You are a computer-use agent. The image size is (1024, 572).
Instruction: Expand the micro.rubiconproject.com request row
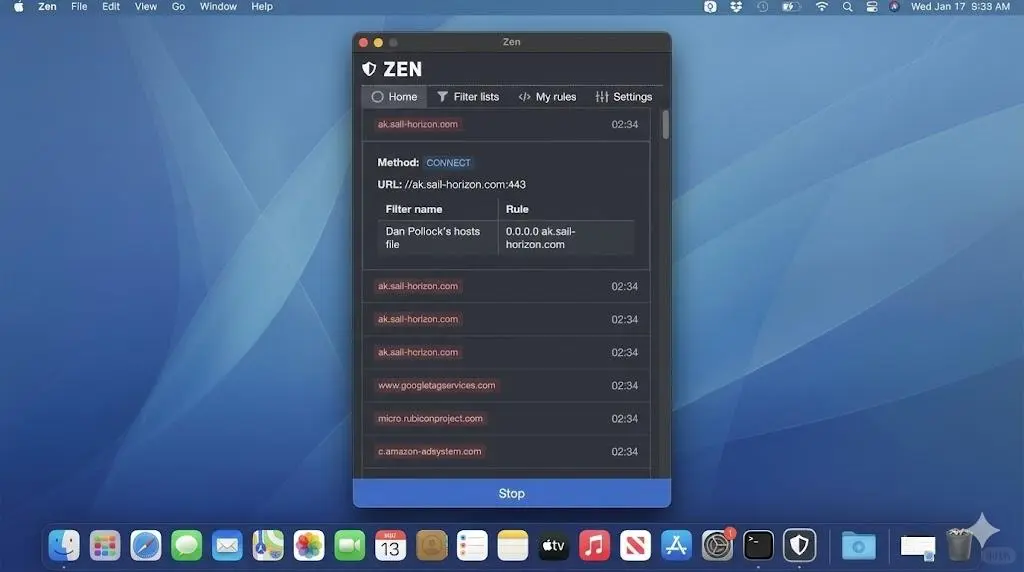tap(506, 419)
